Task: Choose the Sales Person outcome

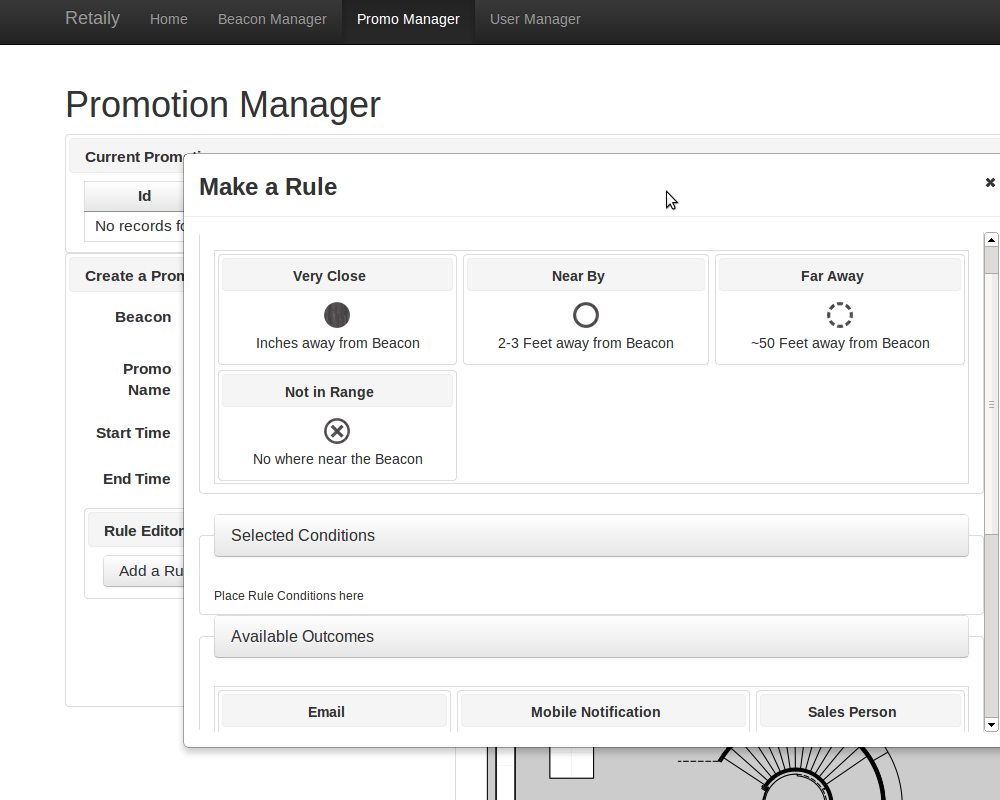Action: (860, 712)
